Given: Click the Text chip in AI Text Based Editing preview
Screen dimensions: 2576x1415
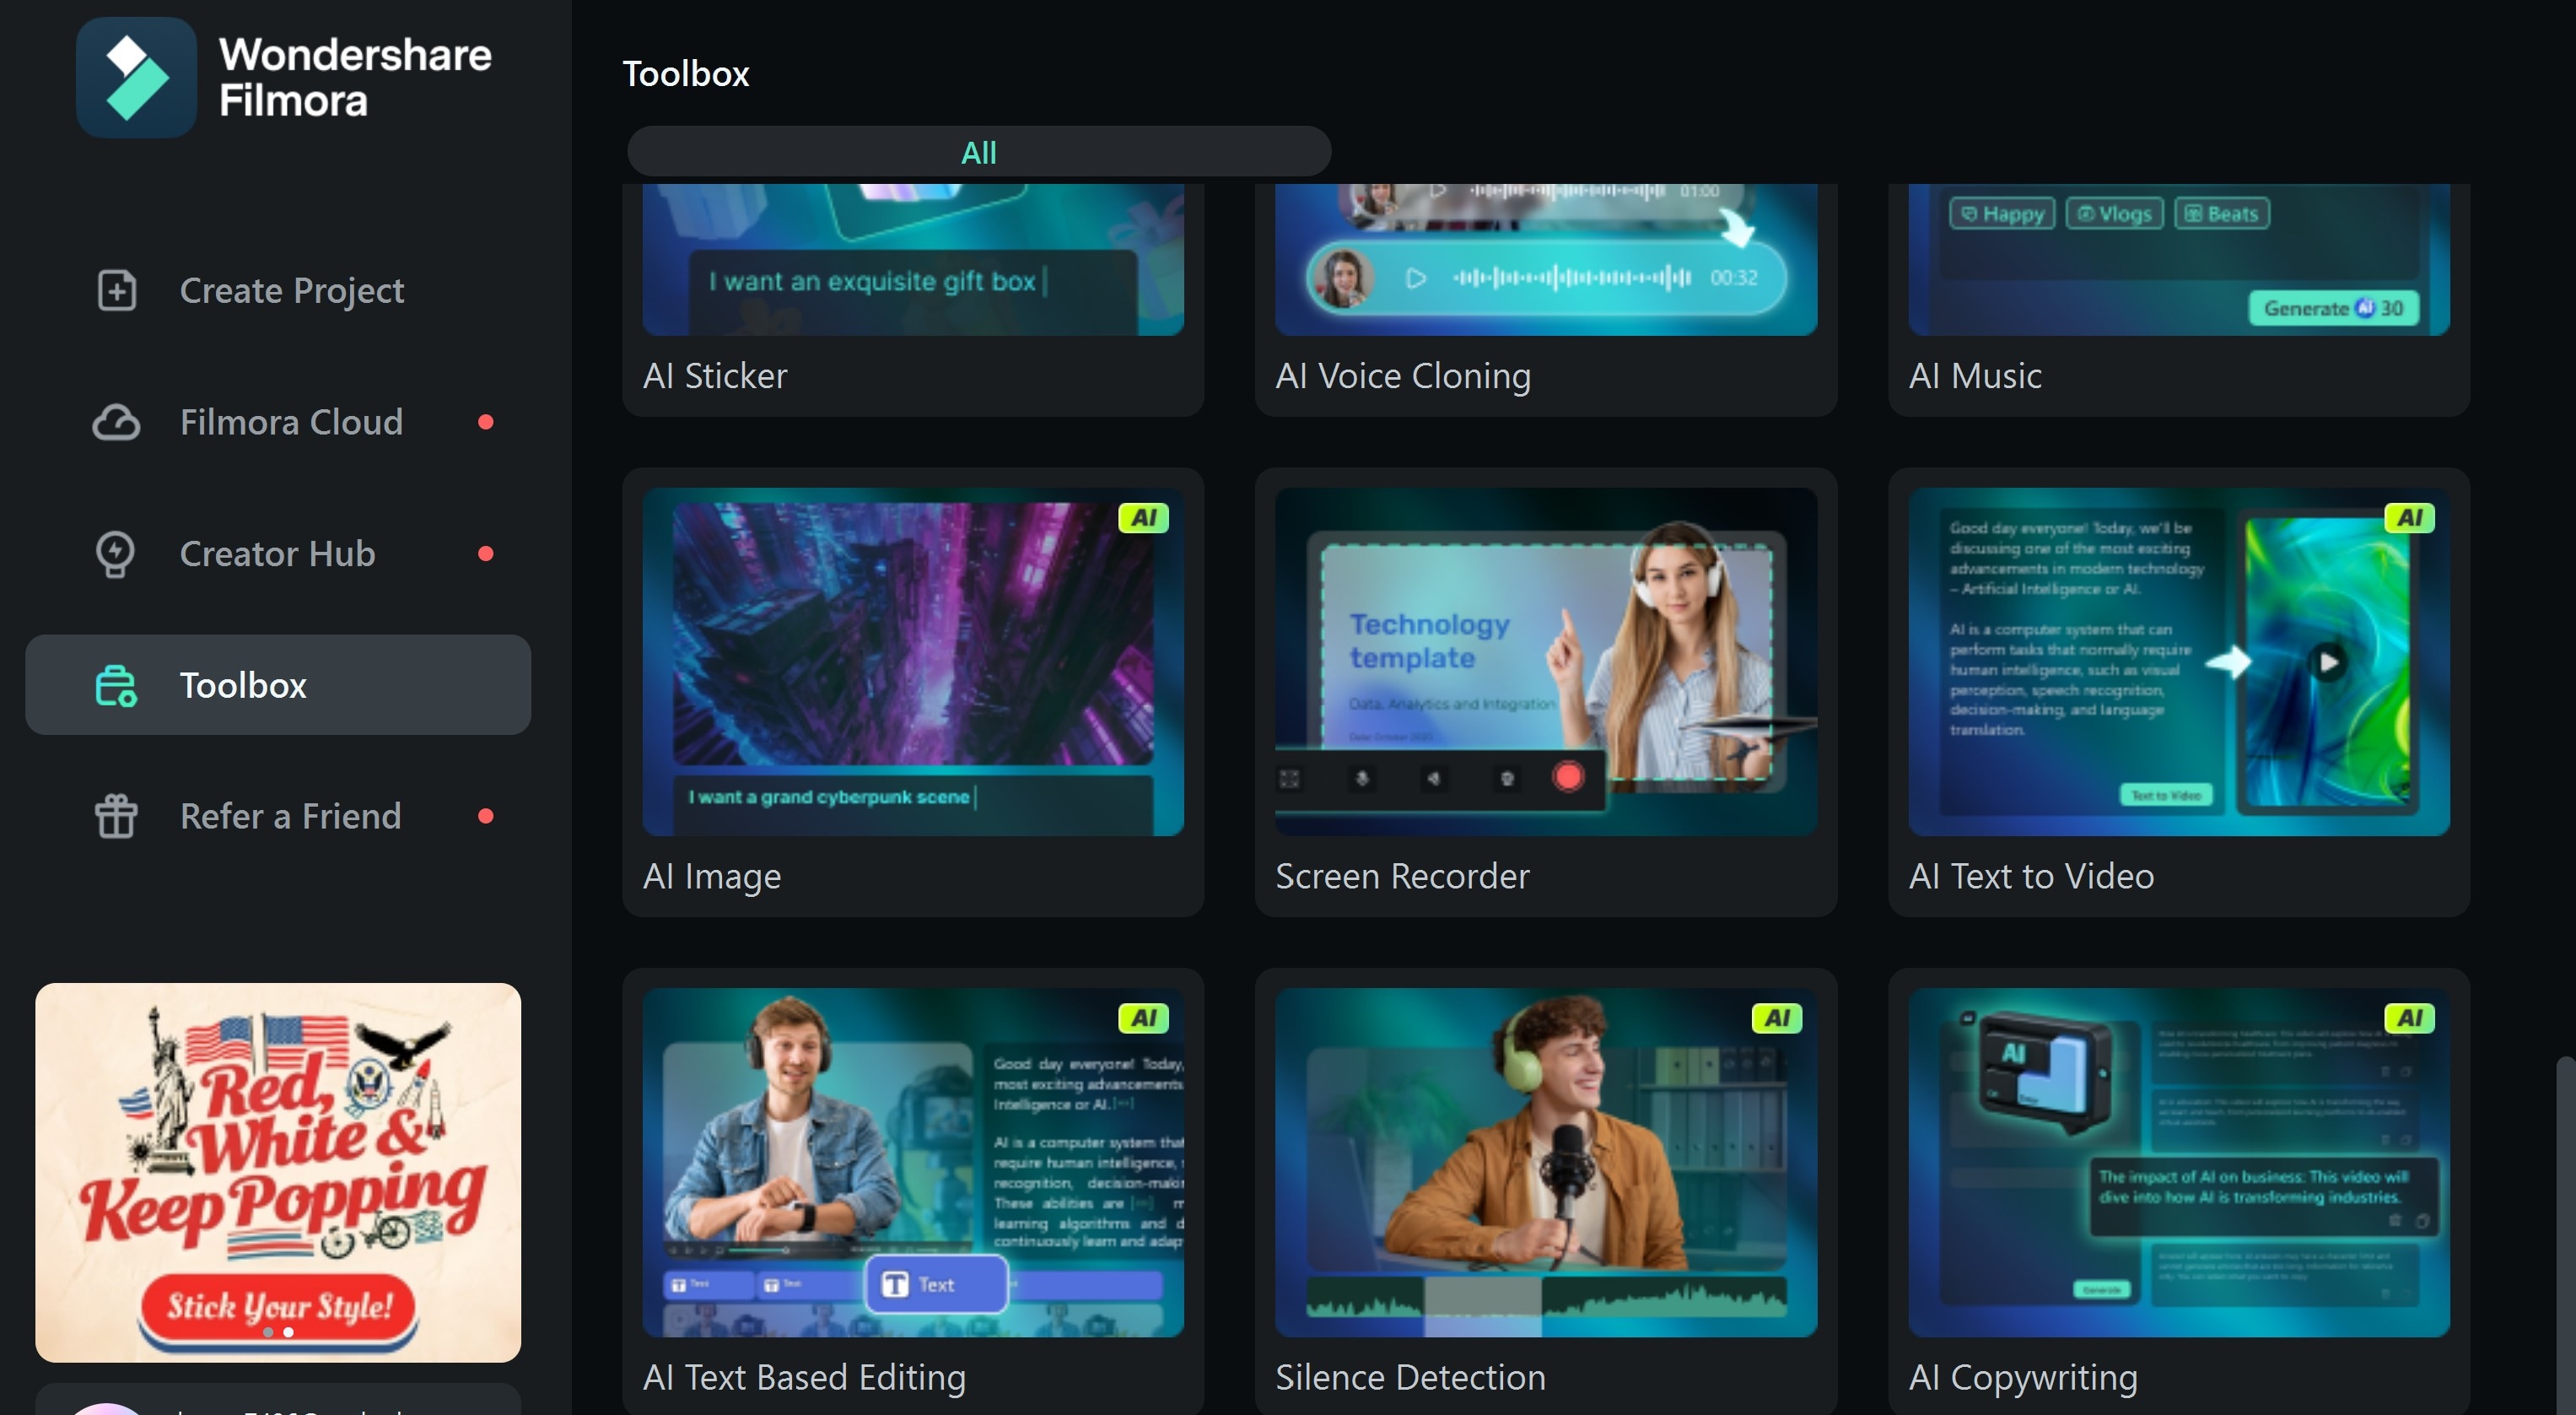Looking at the screenshot, I should [936, 1284].
